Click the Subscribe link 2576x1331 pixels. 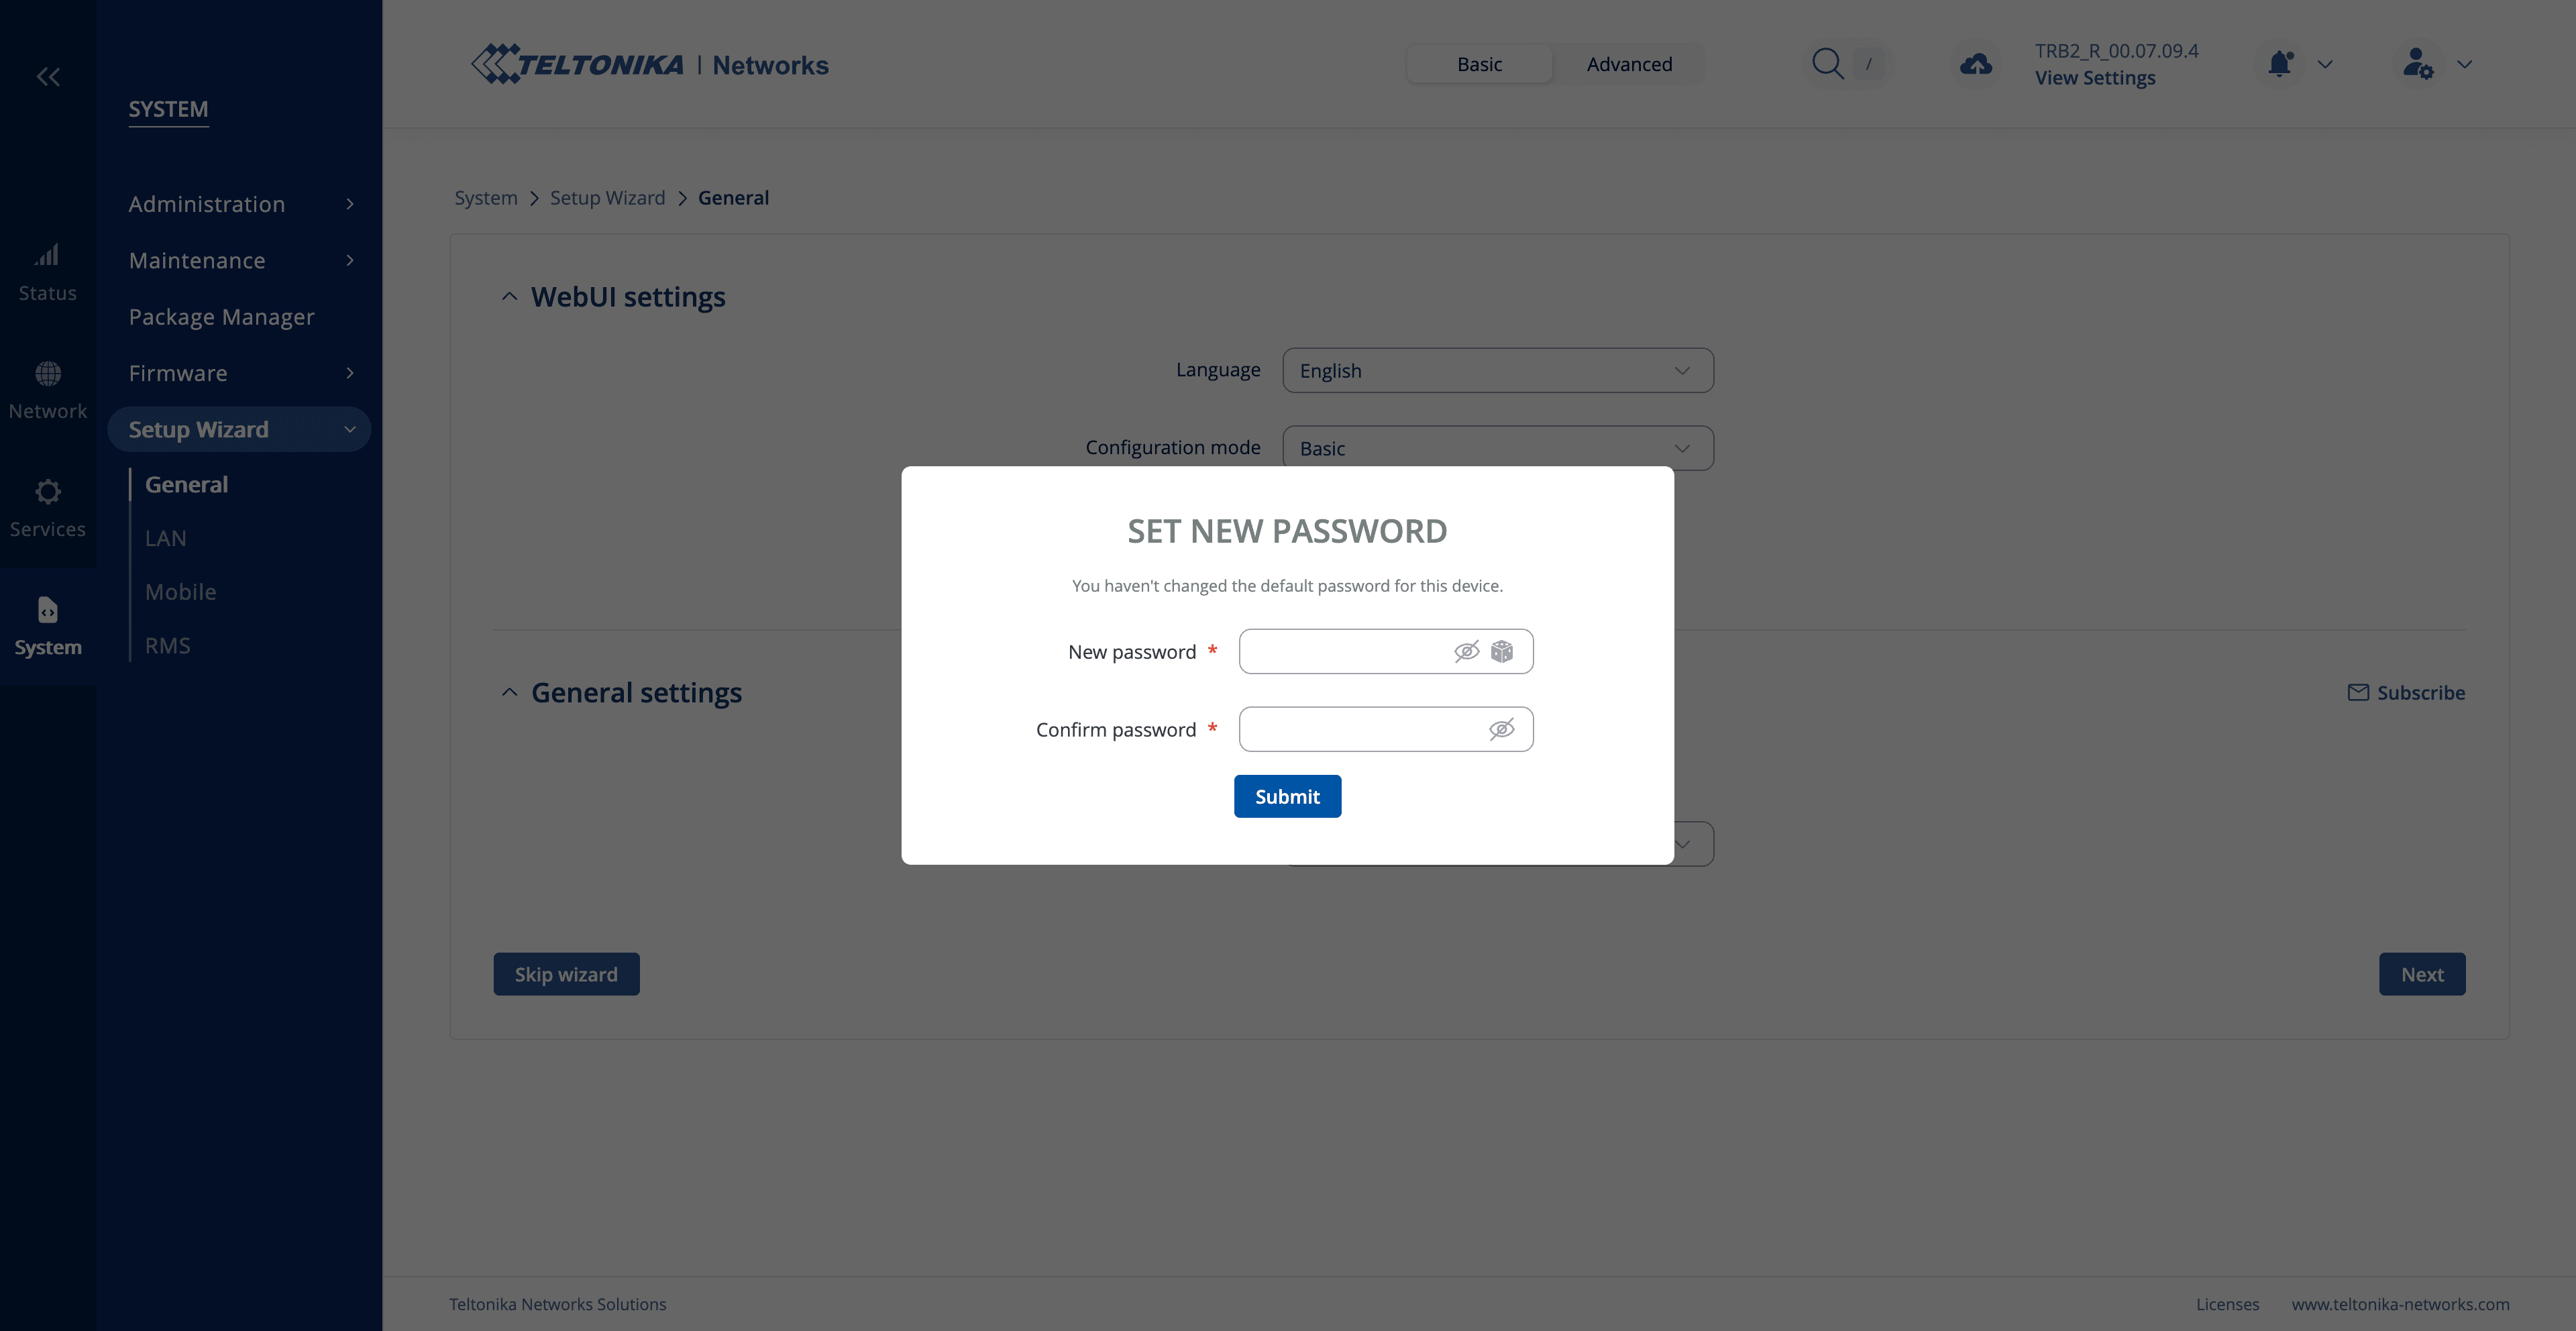pyautogui.click(x=2406, y=693)
